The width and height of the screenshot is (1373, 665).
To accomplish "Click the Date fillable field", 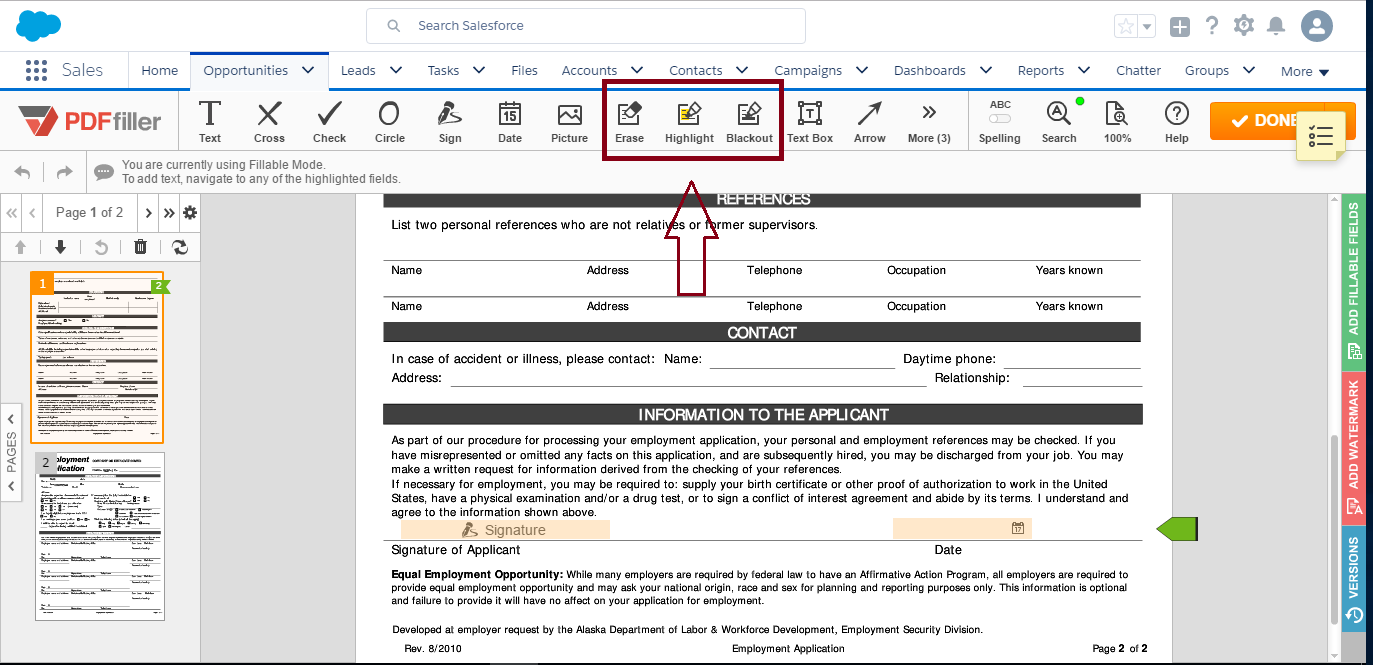I will click(962, 529).
